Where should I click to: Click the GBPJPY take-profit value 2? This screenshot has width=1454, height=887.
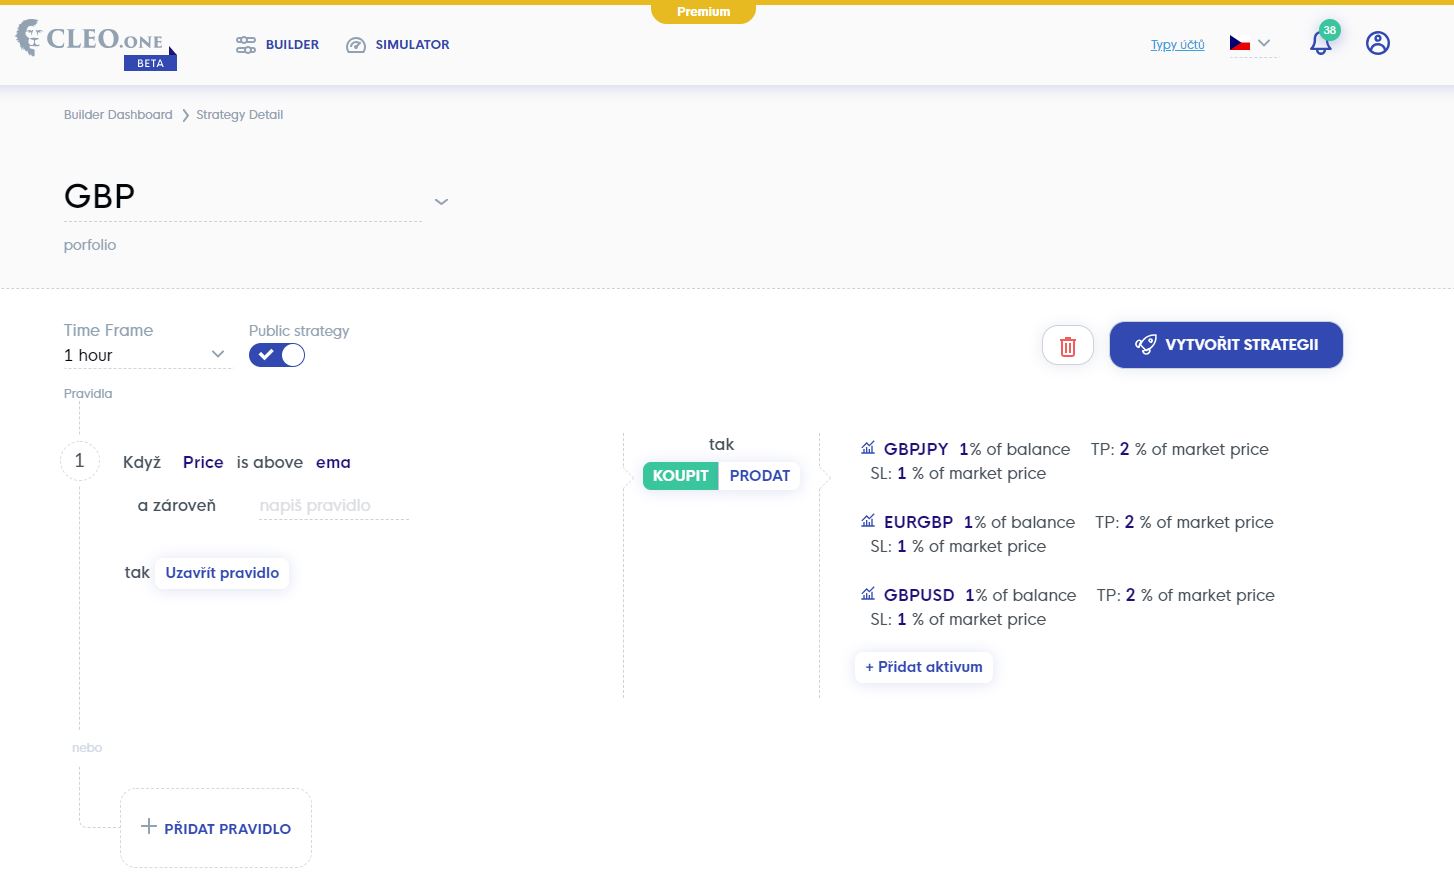tap(1125, 449)
